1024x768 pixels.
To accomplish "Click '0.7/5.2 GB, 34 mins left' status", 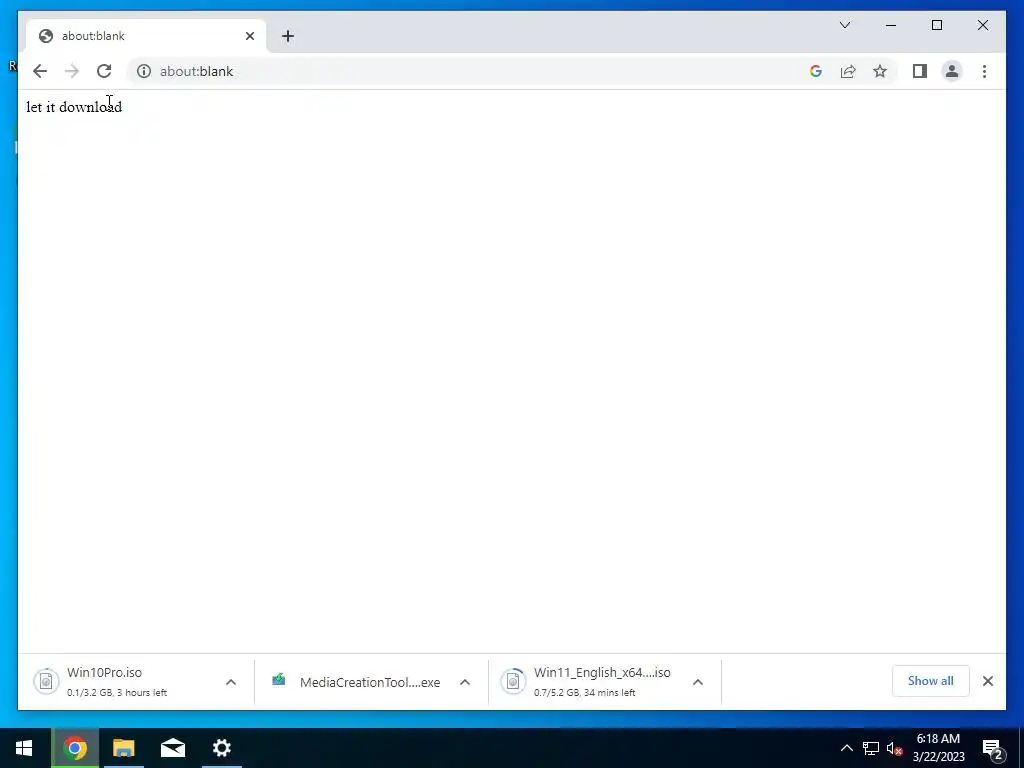I will point(584,692).
